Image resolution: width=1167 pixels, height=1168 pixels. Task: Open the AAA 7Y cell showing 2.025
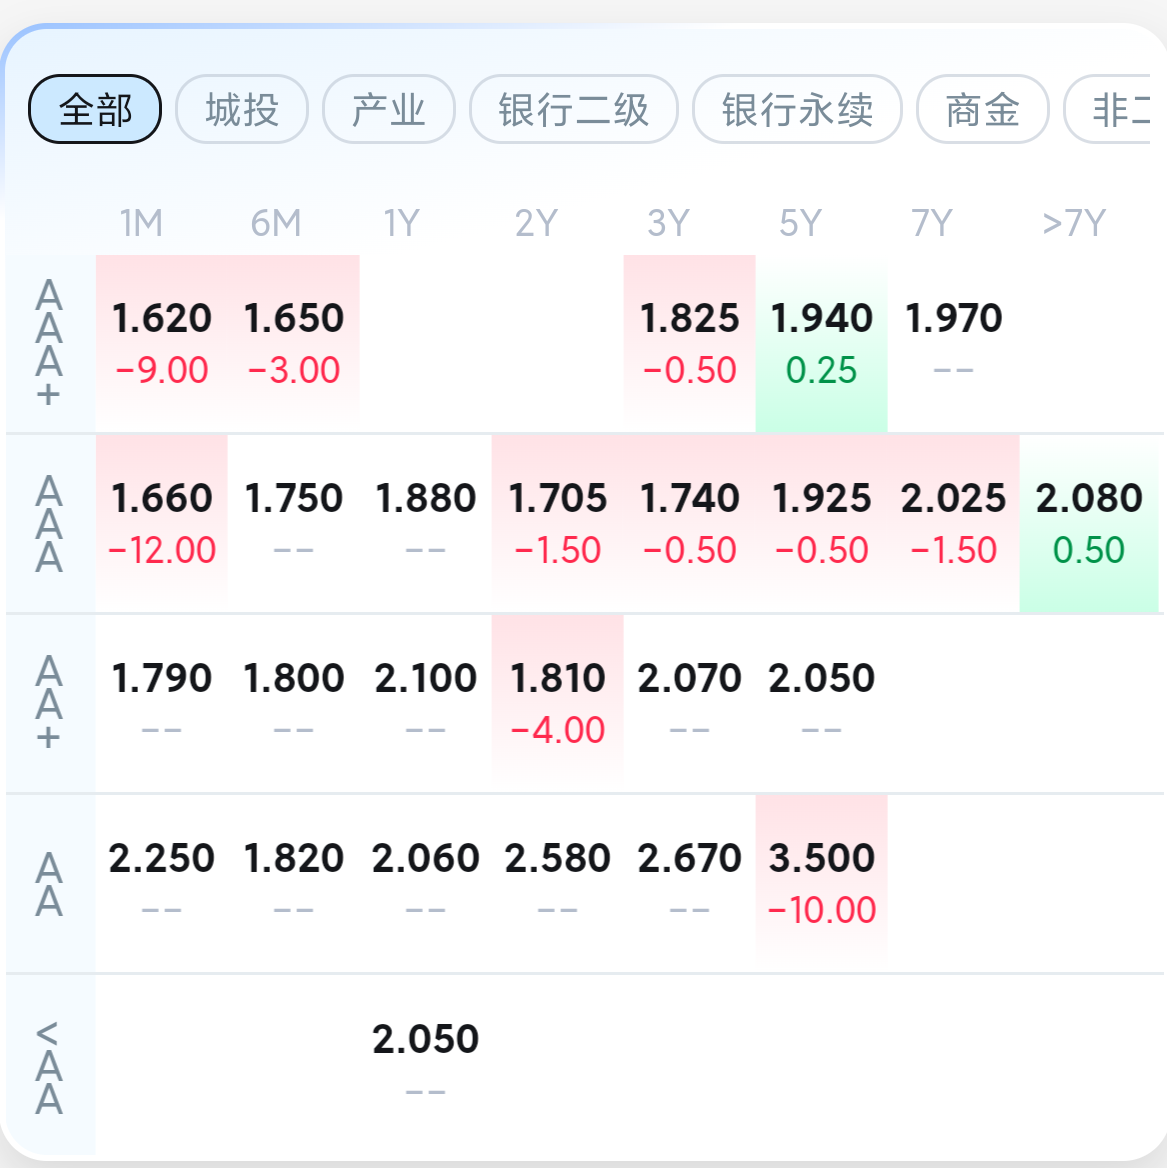coord(953,522)
